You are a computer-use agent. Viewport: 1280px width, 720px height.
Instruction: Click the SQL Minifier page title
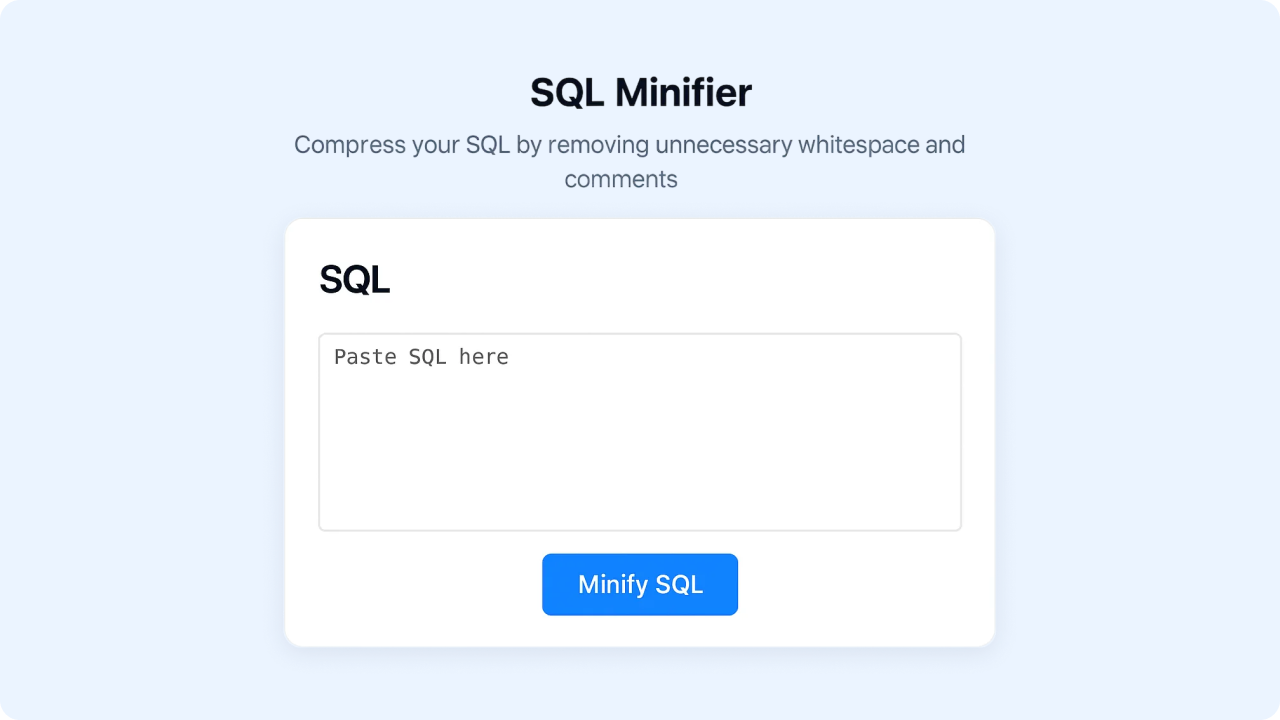640,92
